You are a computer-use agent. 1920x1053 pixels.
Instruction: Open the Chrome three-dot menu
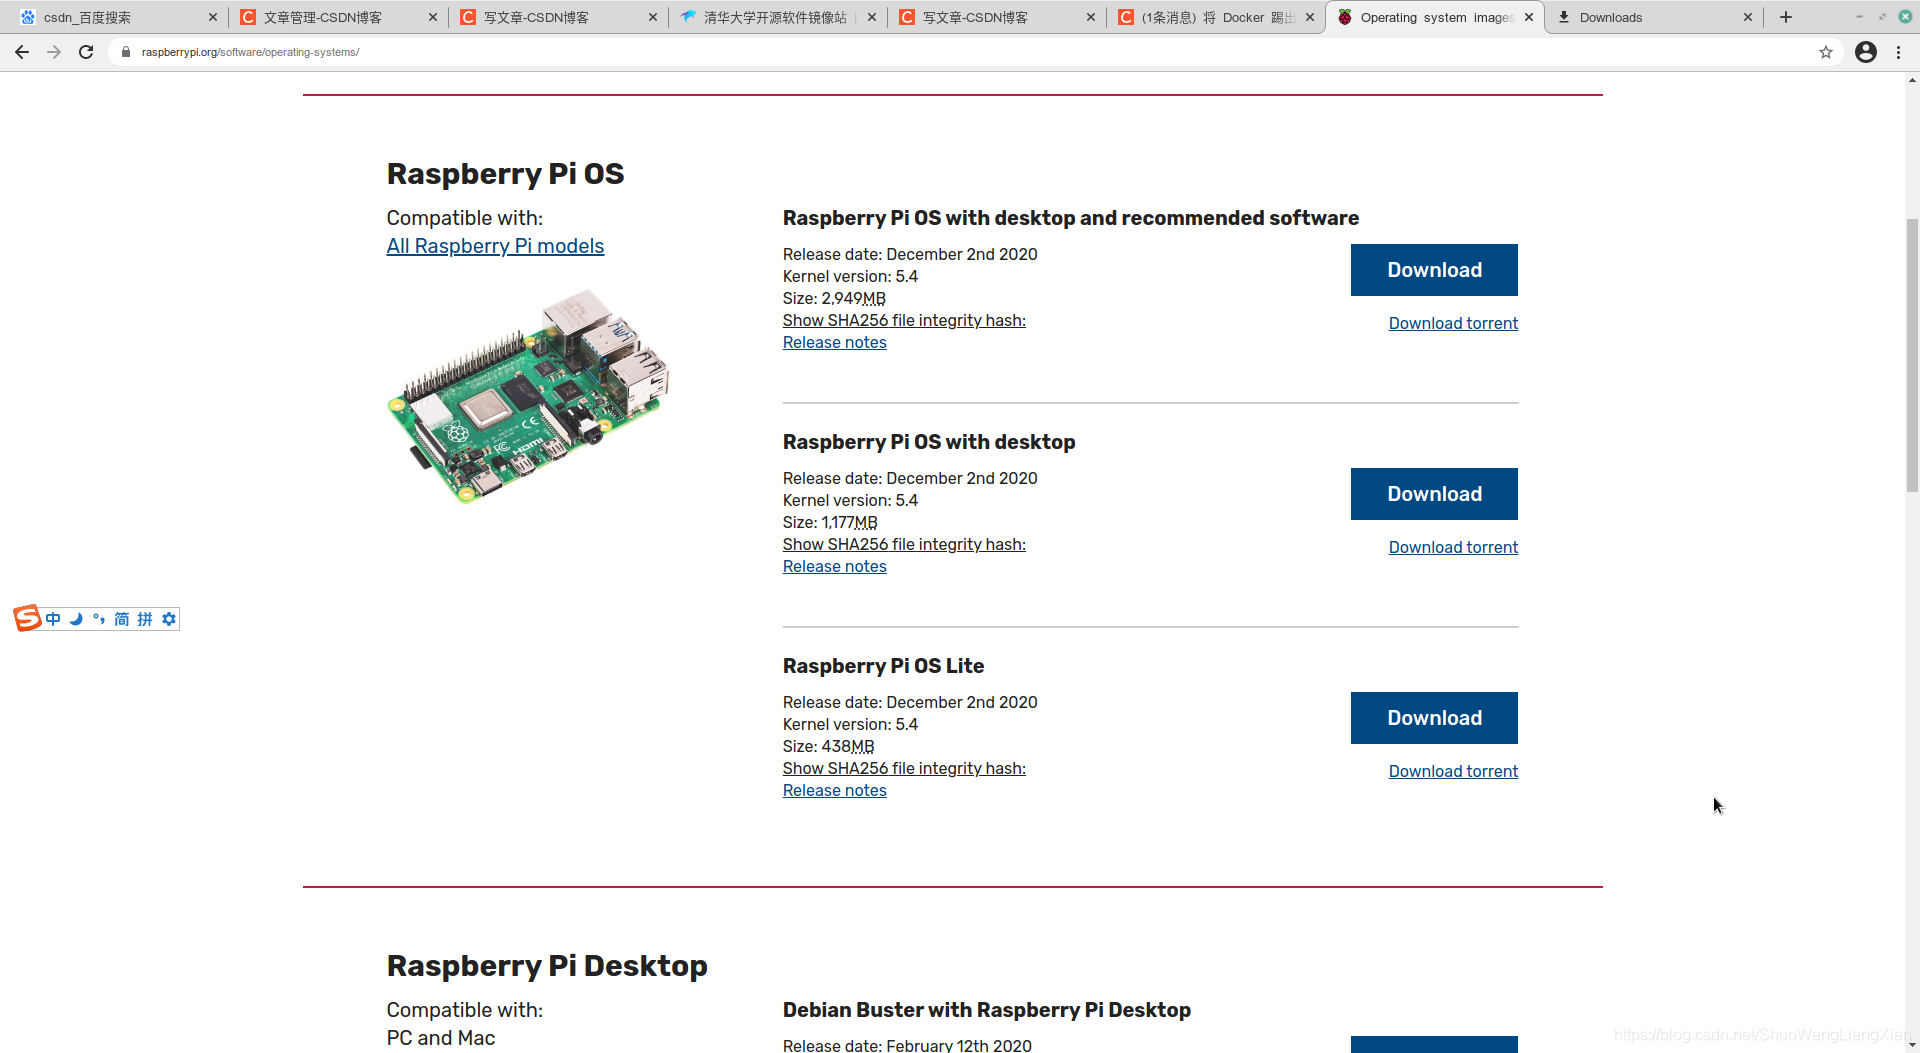click(1899, 52)
